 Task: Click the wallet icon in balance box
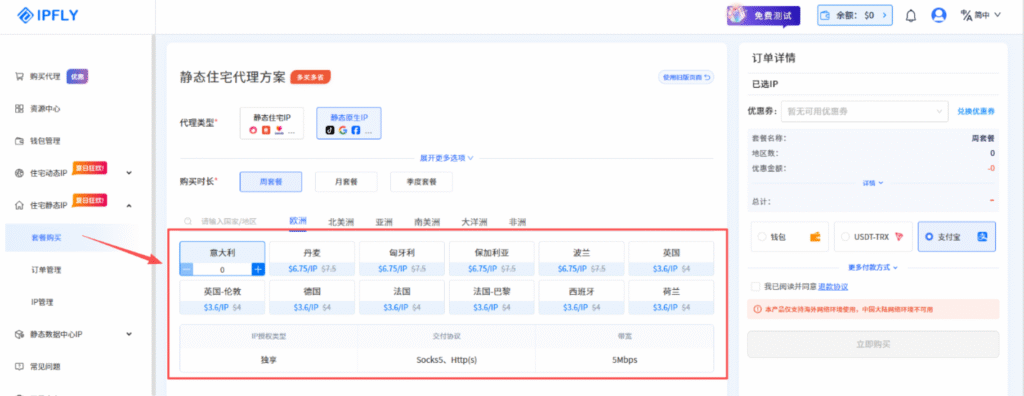click(826, 16)
